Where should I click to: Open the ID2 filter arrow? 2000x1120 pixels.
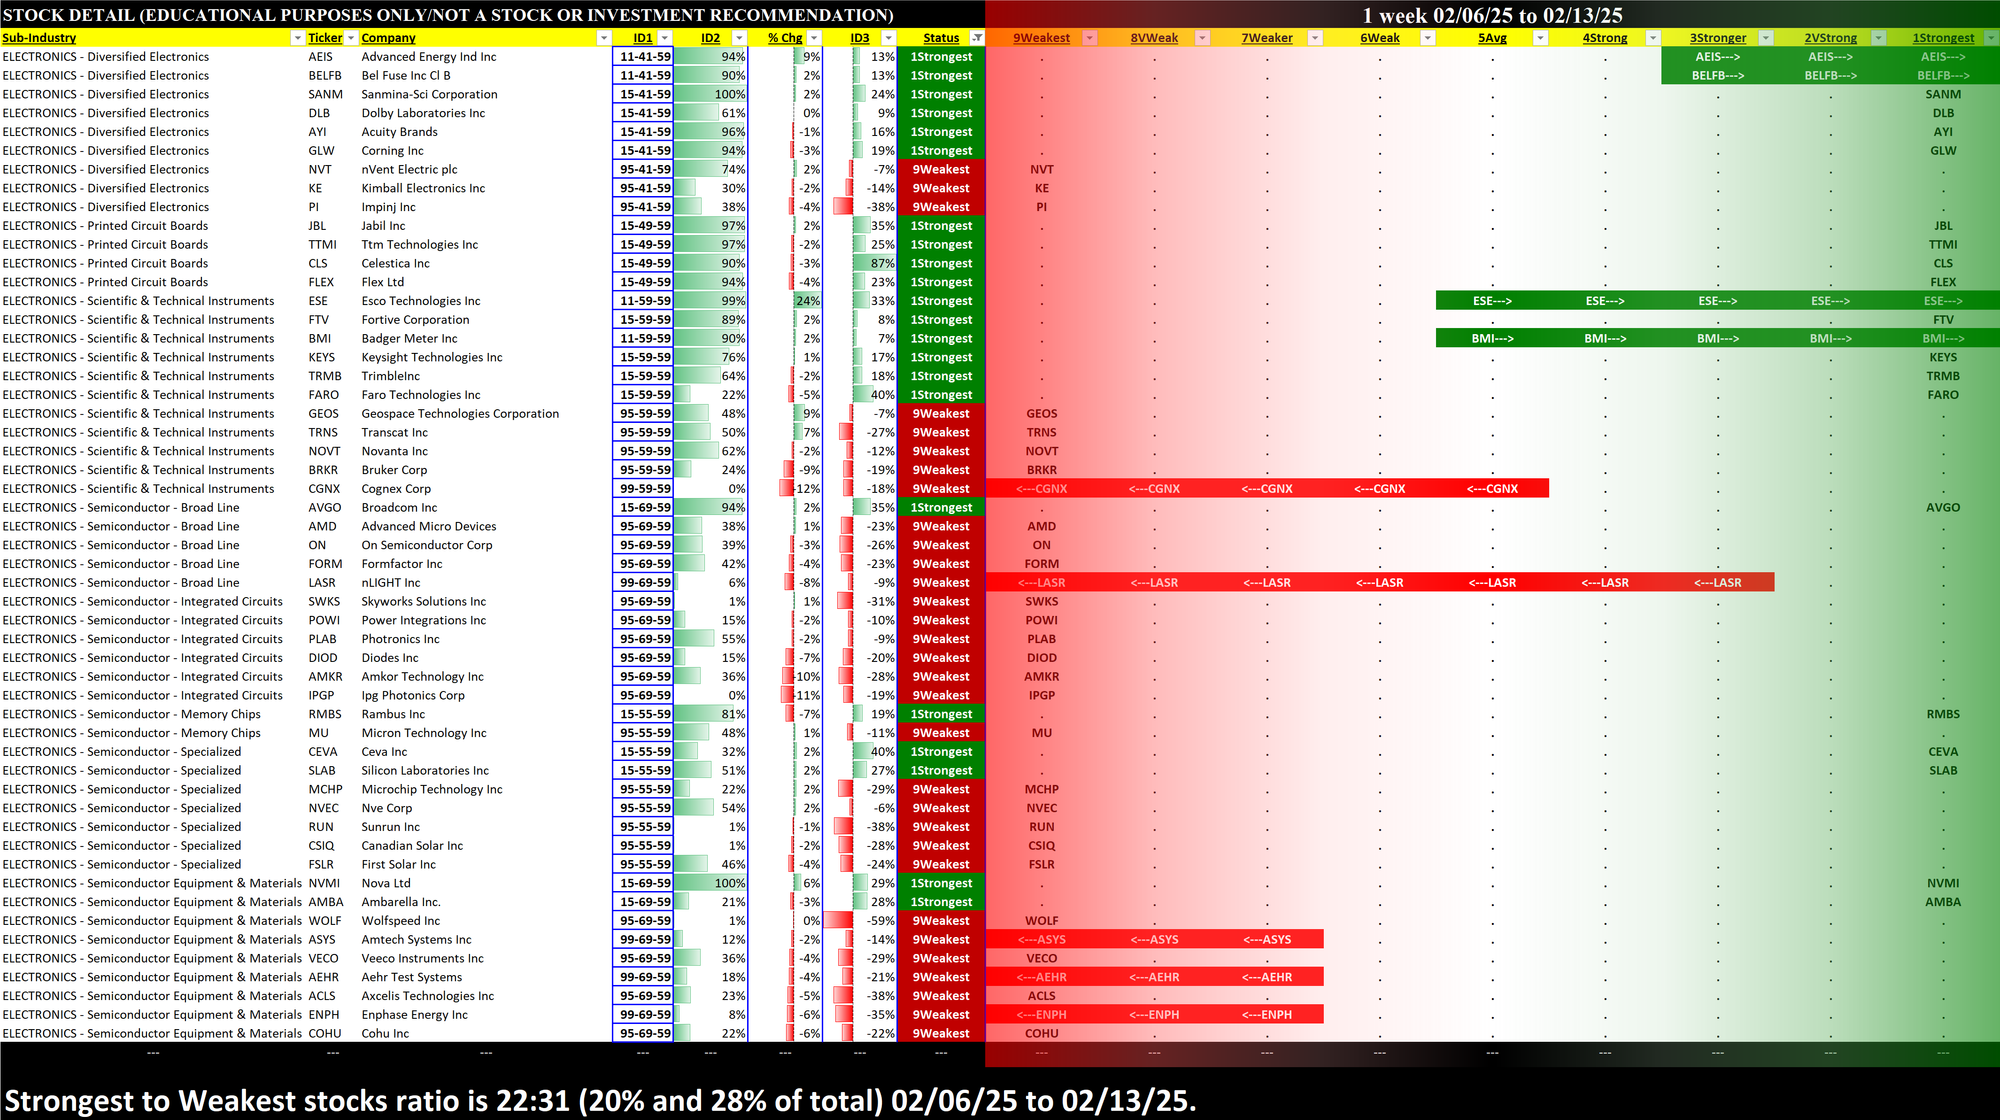(739, 38)
